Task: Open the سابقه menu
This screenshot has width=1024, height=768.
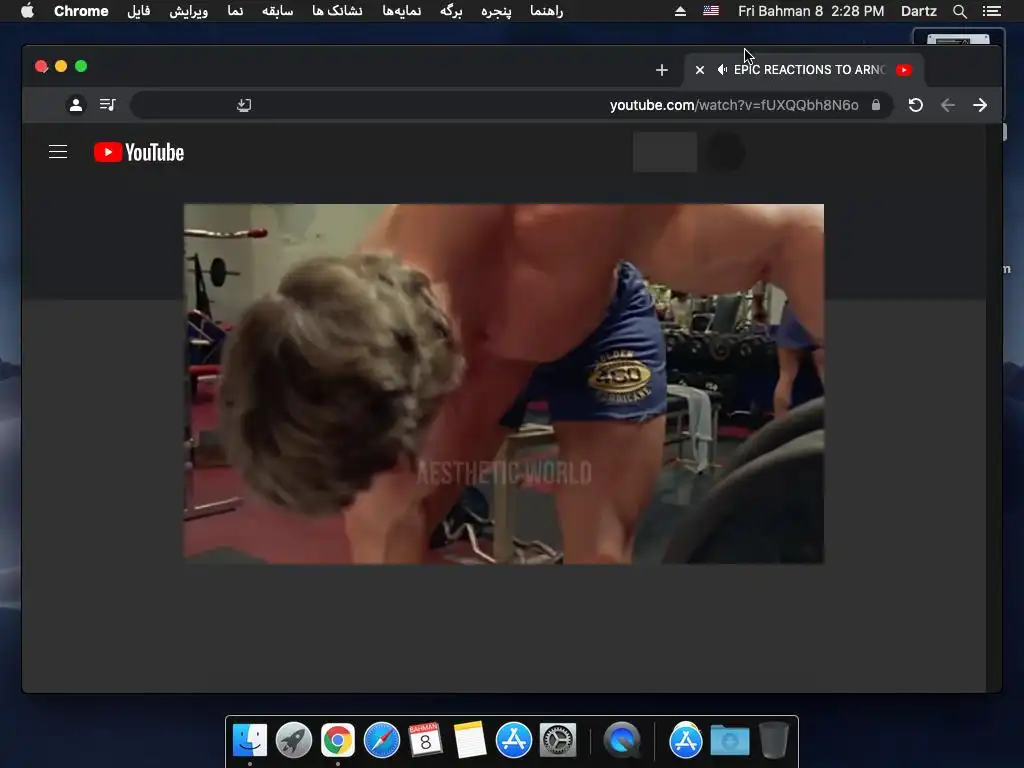Action: 278,11
